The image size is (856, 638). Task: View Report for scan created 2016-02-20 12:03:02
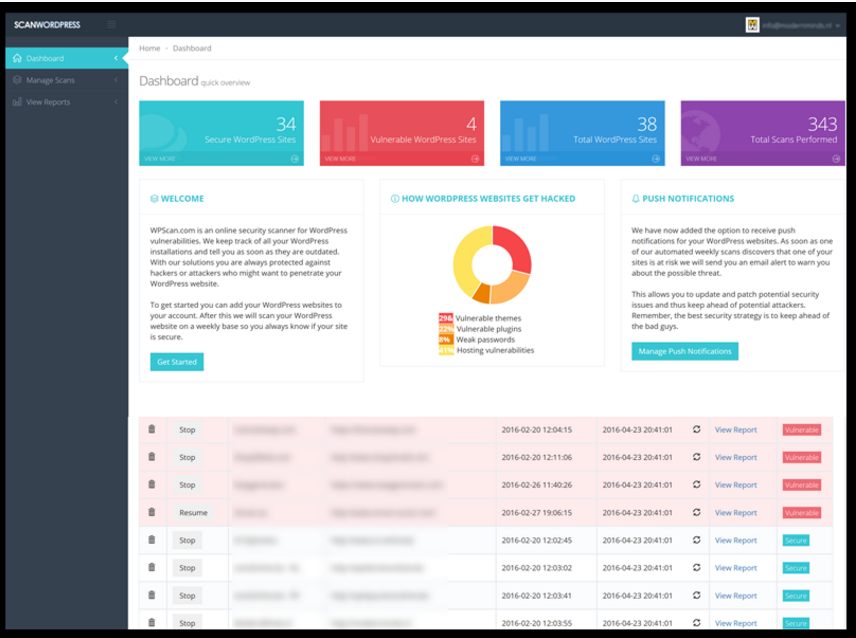pos(736,568)
